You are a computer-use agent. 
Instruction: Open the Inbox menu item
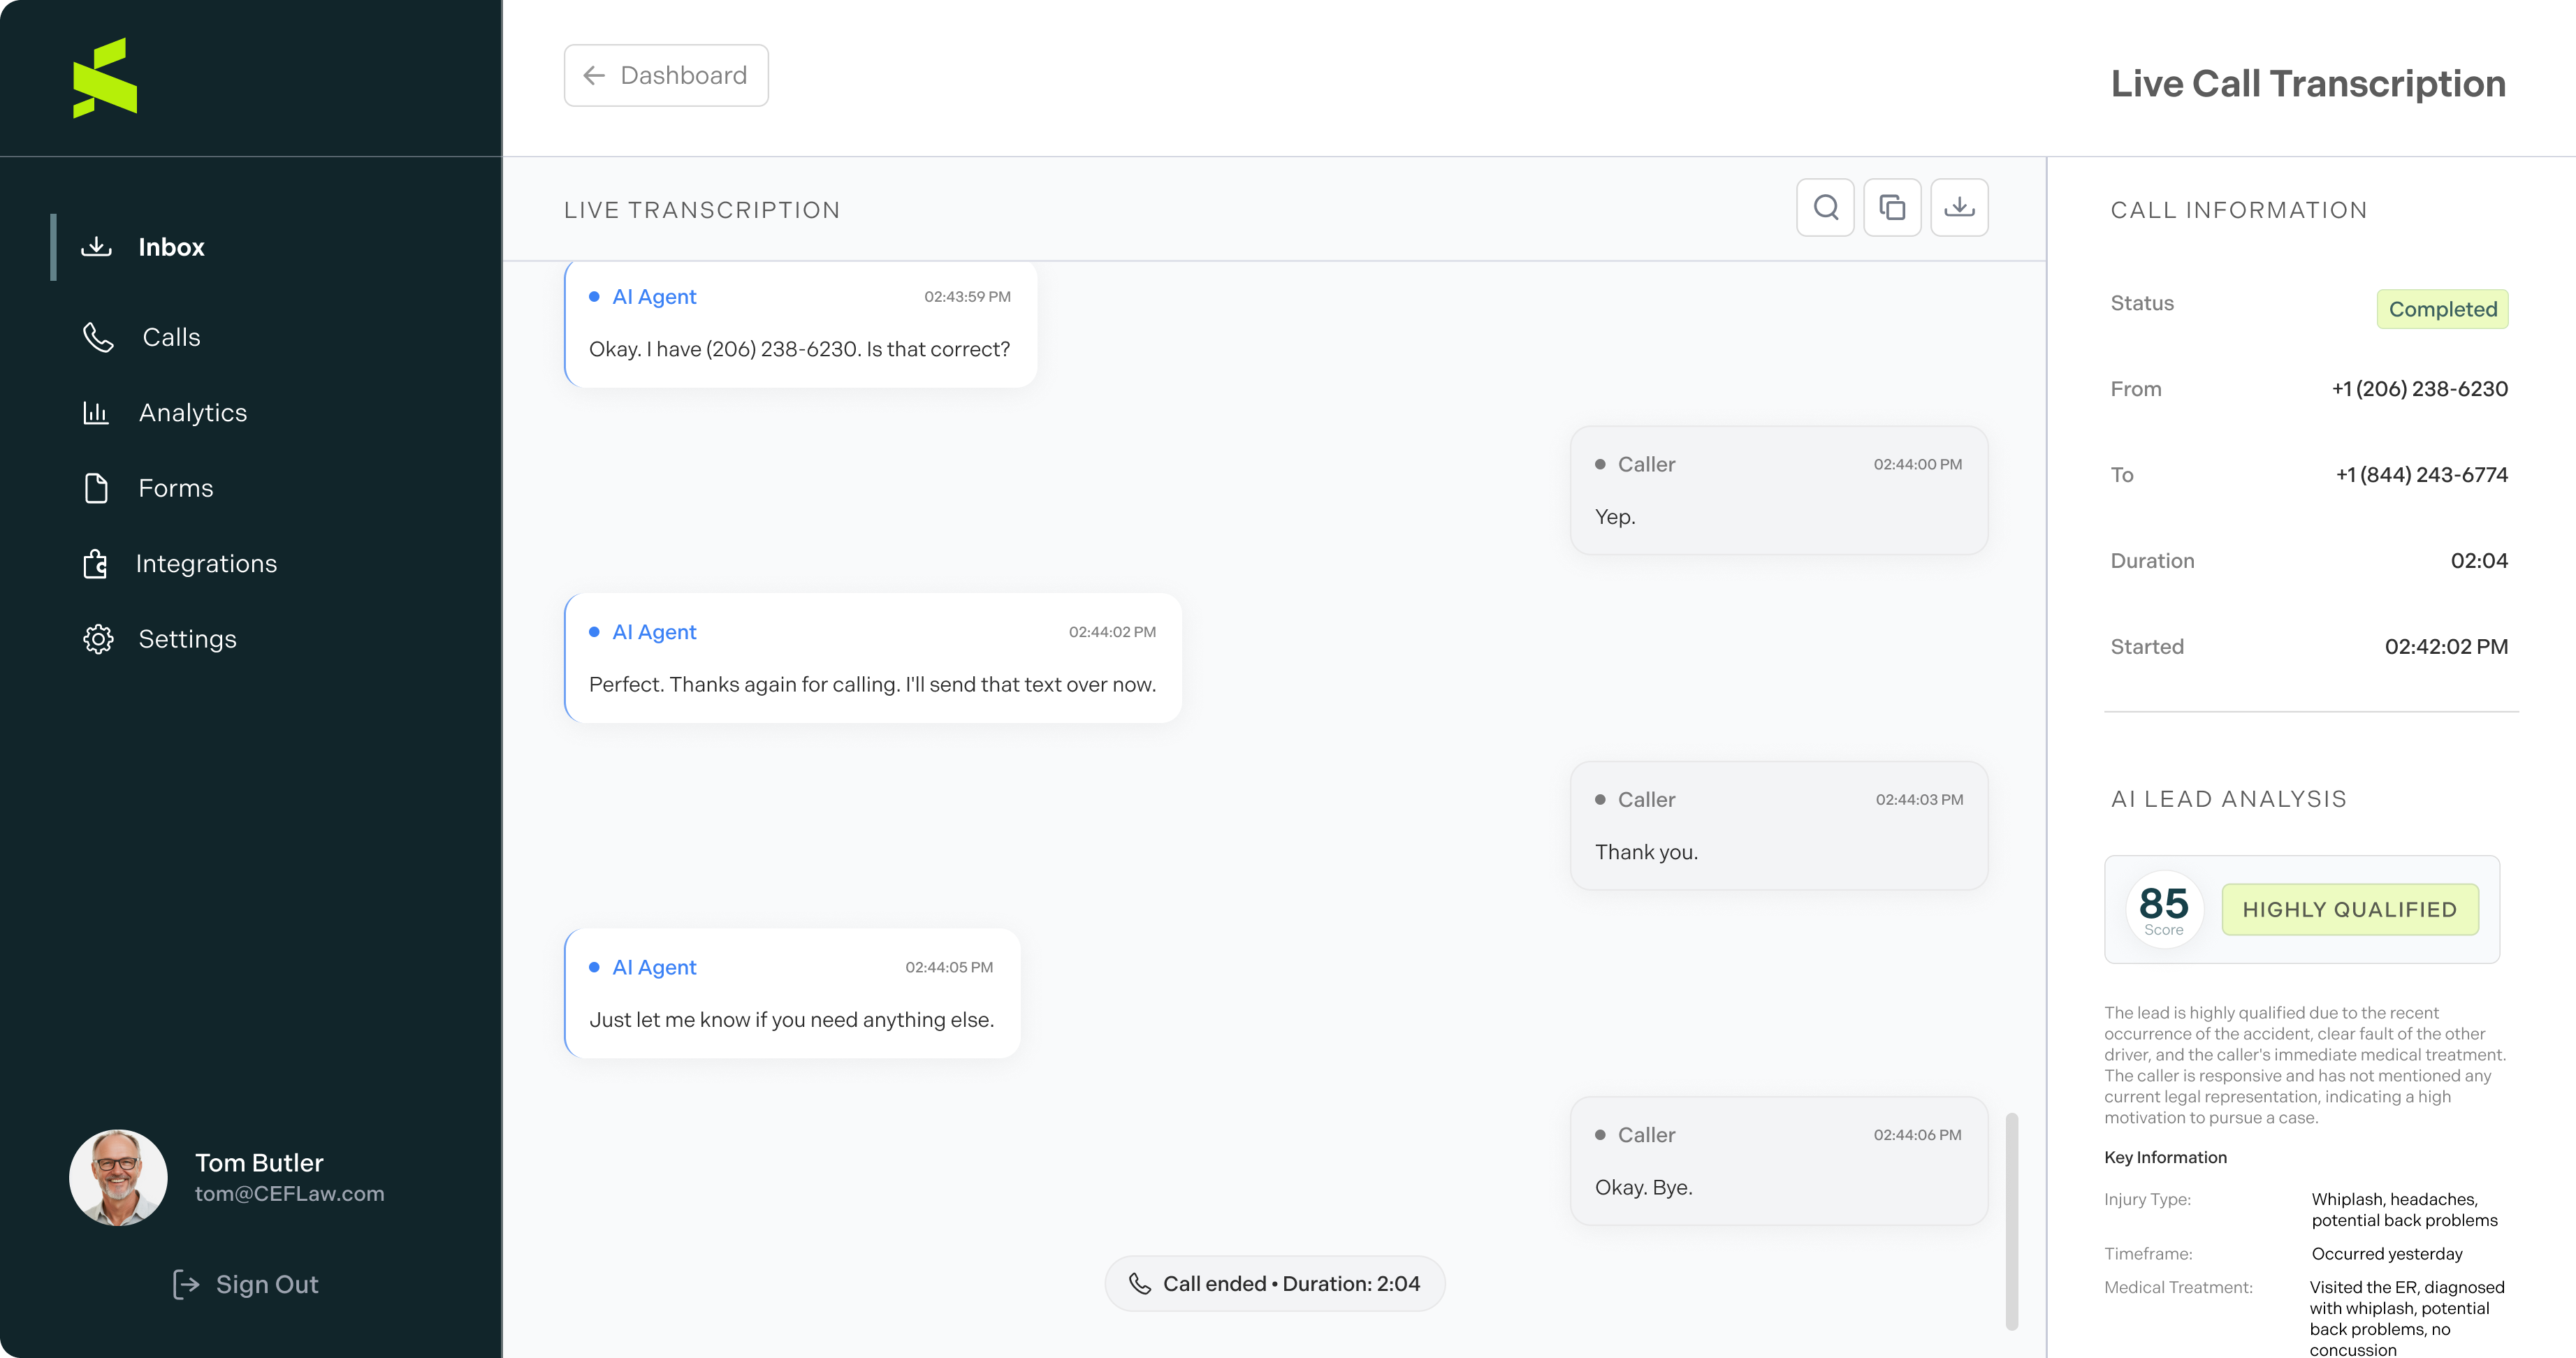(171, 247)
